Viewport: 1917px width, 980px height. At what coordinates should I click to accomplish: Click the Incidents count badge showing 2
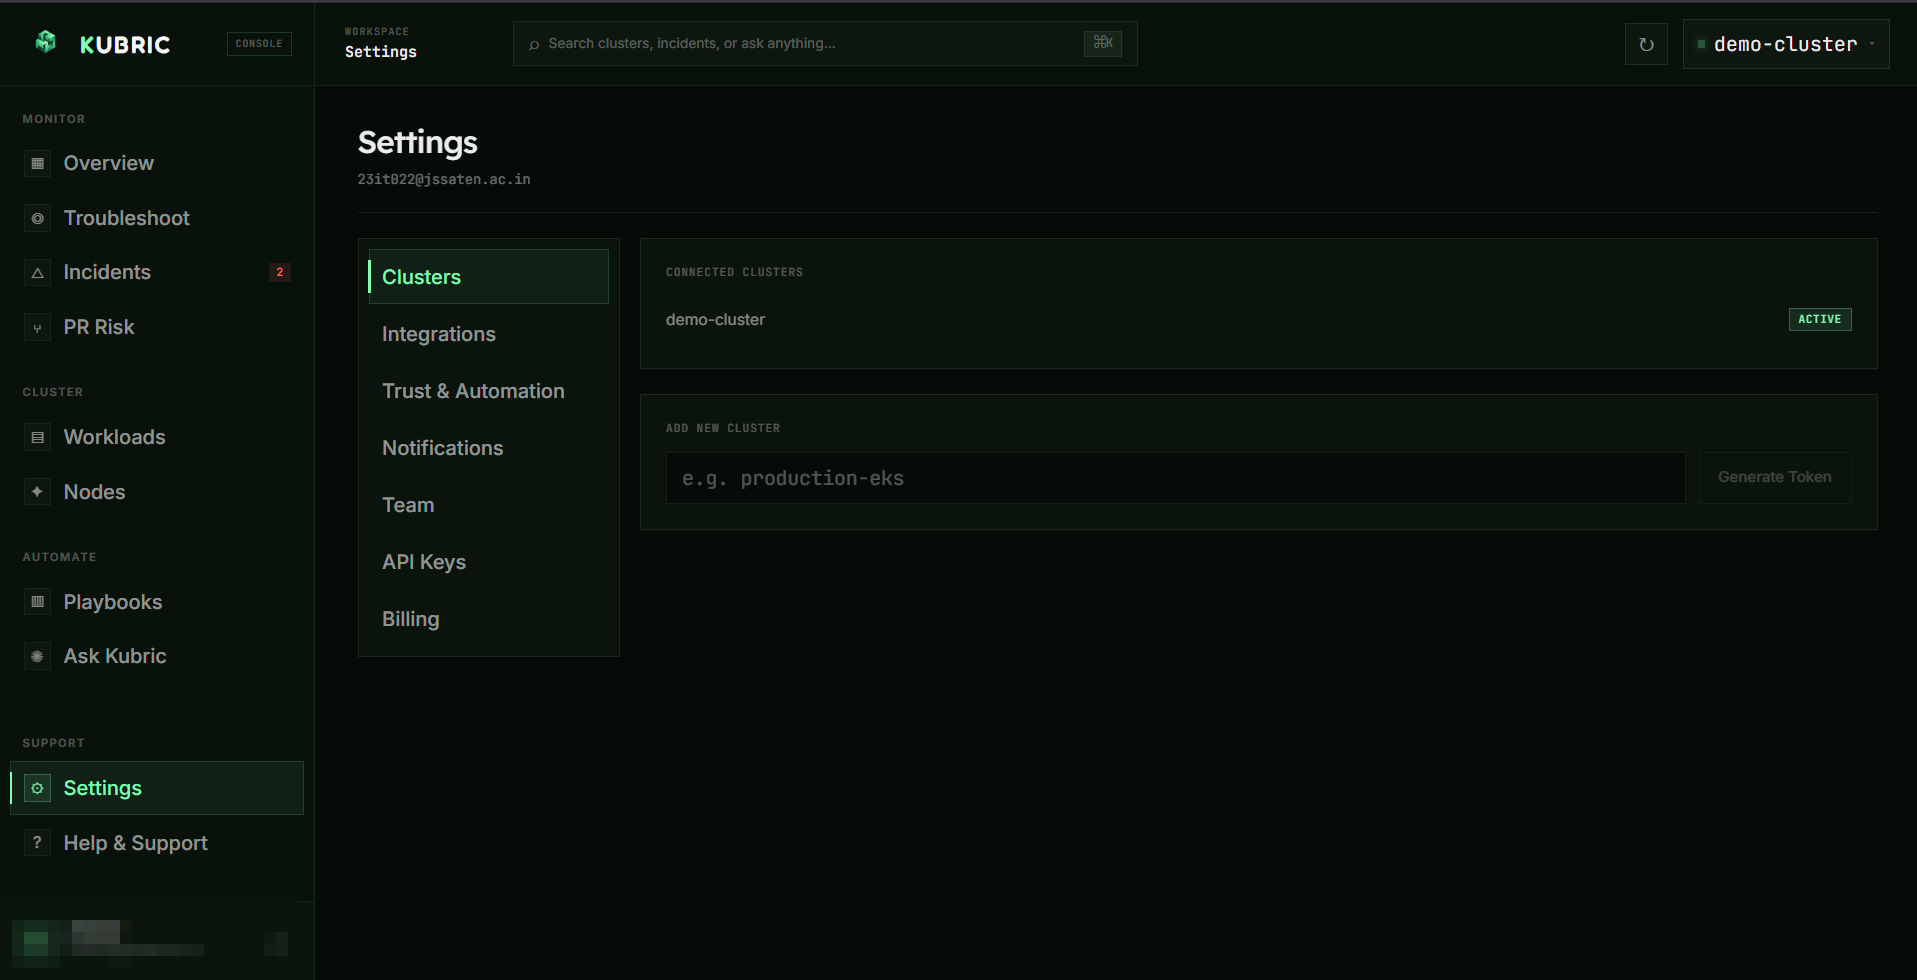pyautogui.click(x=280, y=272)
